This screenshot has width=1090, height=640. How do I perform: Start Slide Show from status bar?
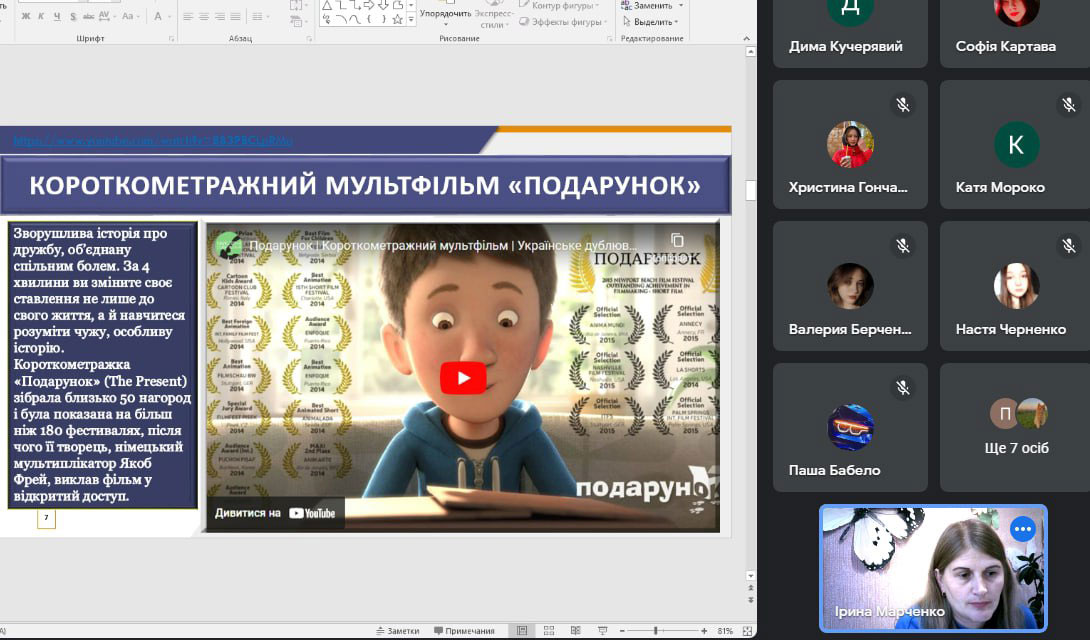pos(603,630)
